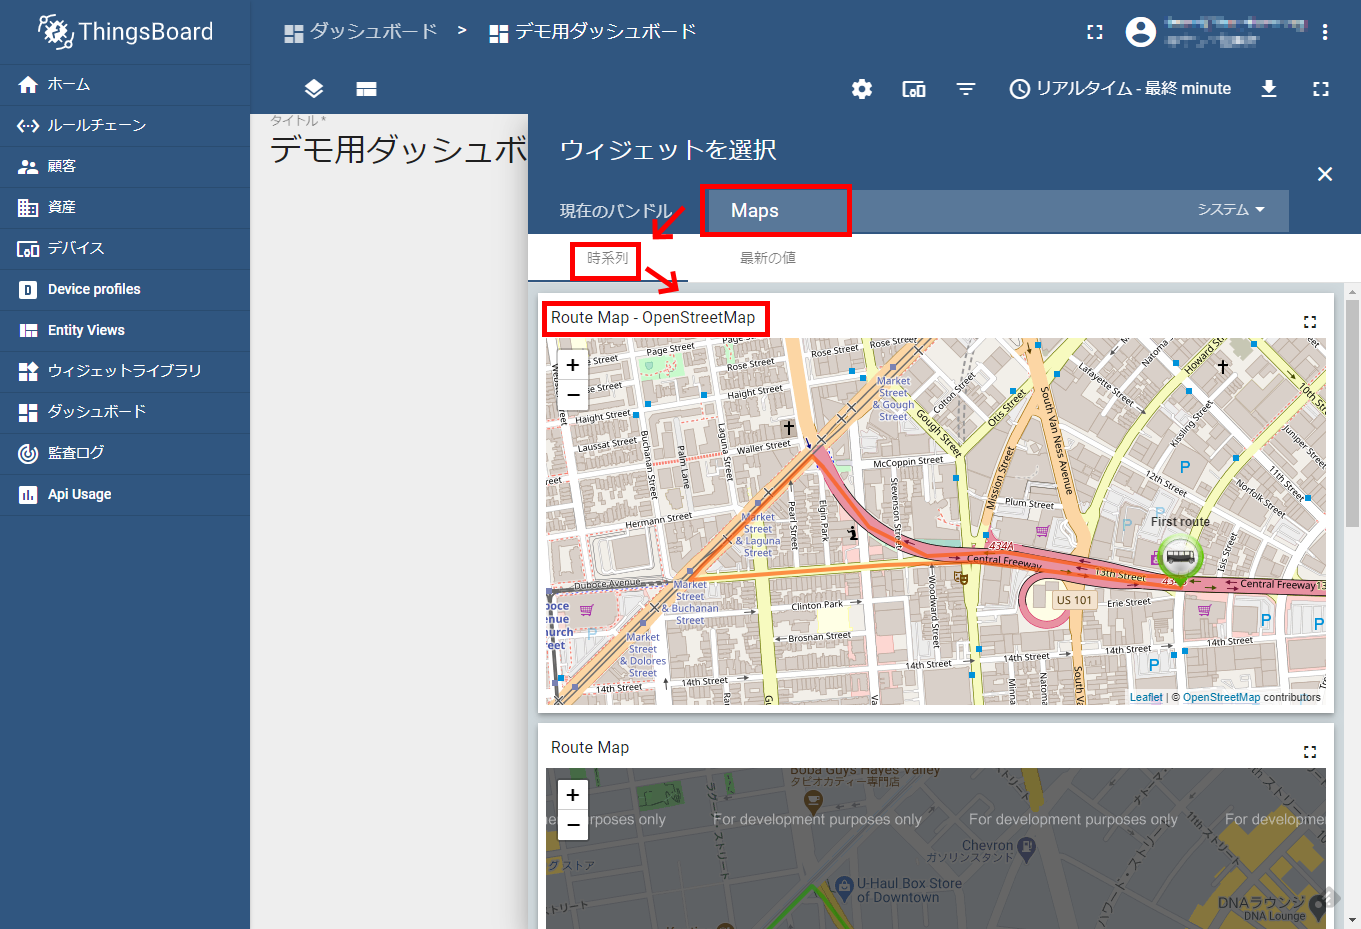
Task: Close the ウィジェットを選択 panel
Action: [1325, 174]
